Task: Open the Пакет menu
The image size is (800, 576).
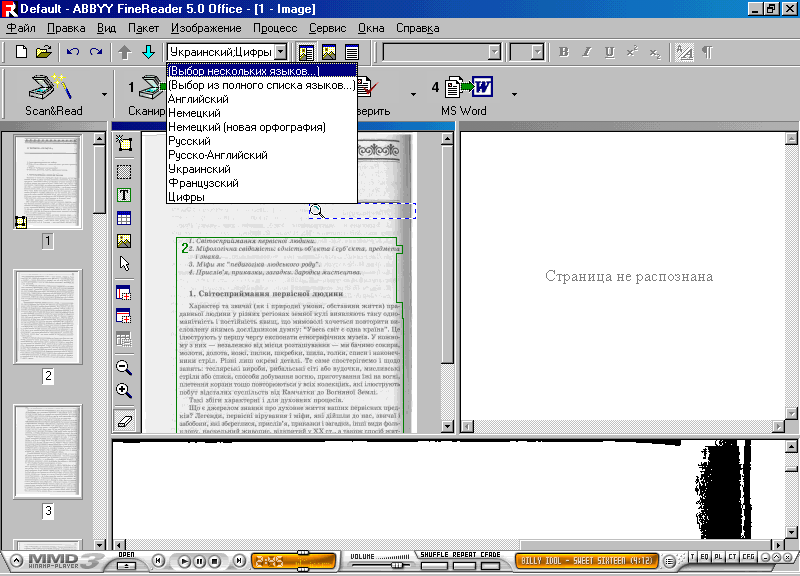Action: (x=143, y=28)
